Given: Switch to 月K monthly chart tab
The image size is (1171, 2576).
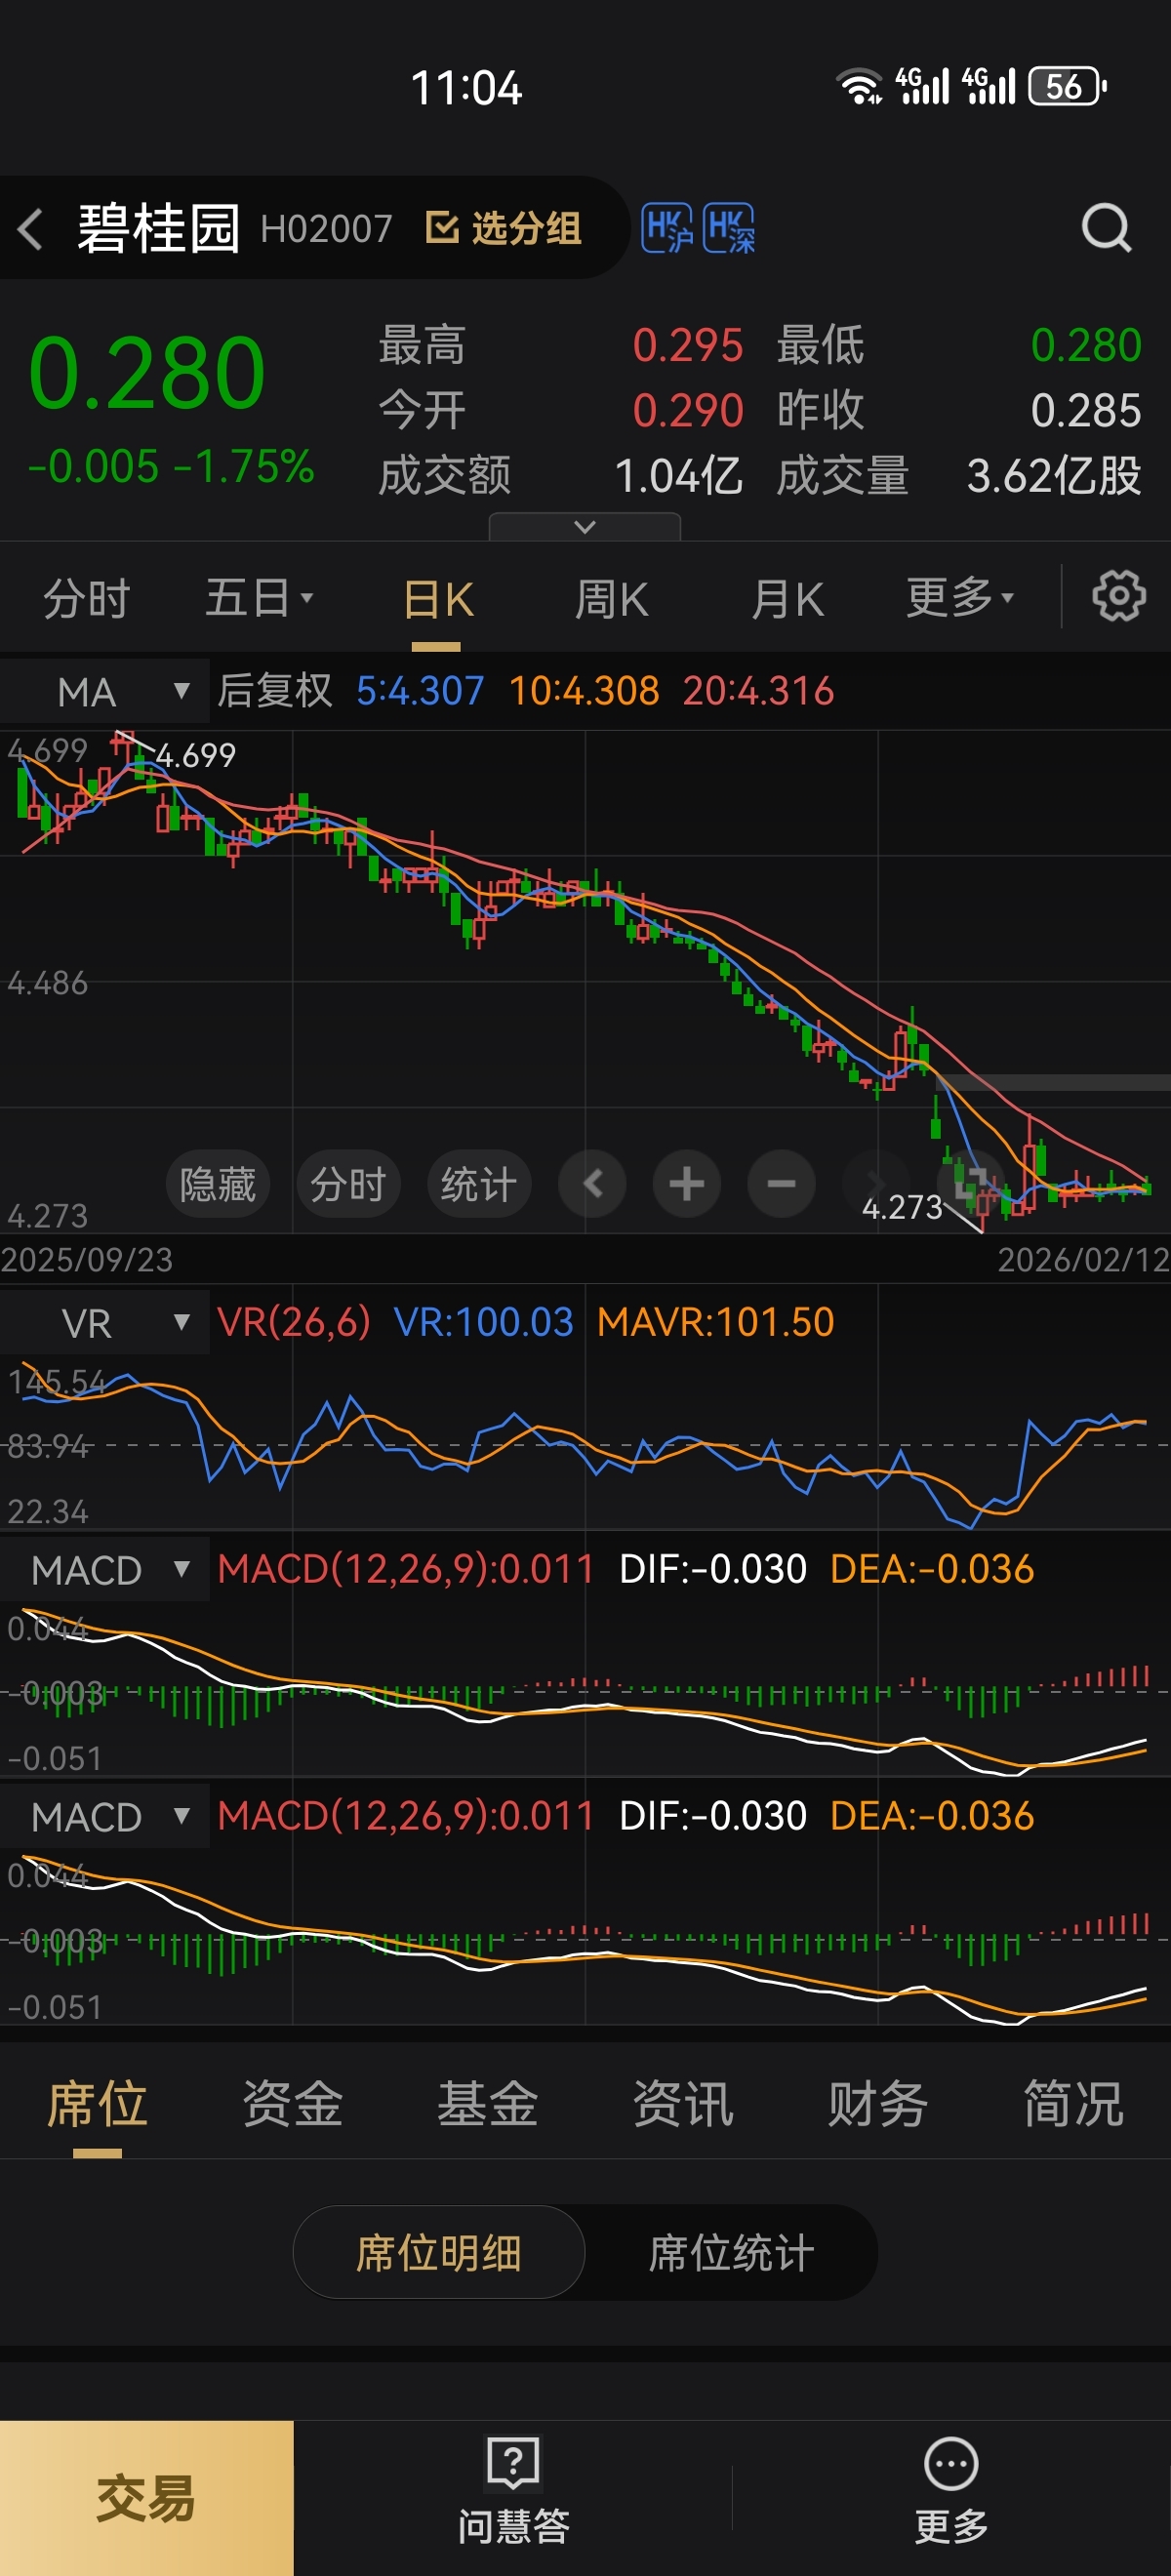Looking at the screenshot, I should [x=787, y=600].
